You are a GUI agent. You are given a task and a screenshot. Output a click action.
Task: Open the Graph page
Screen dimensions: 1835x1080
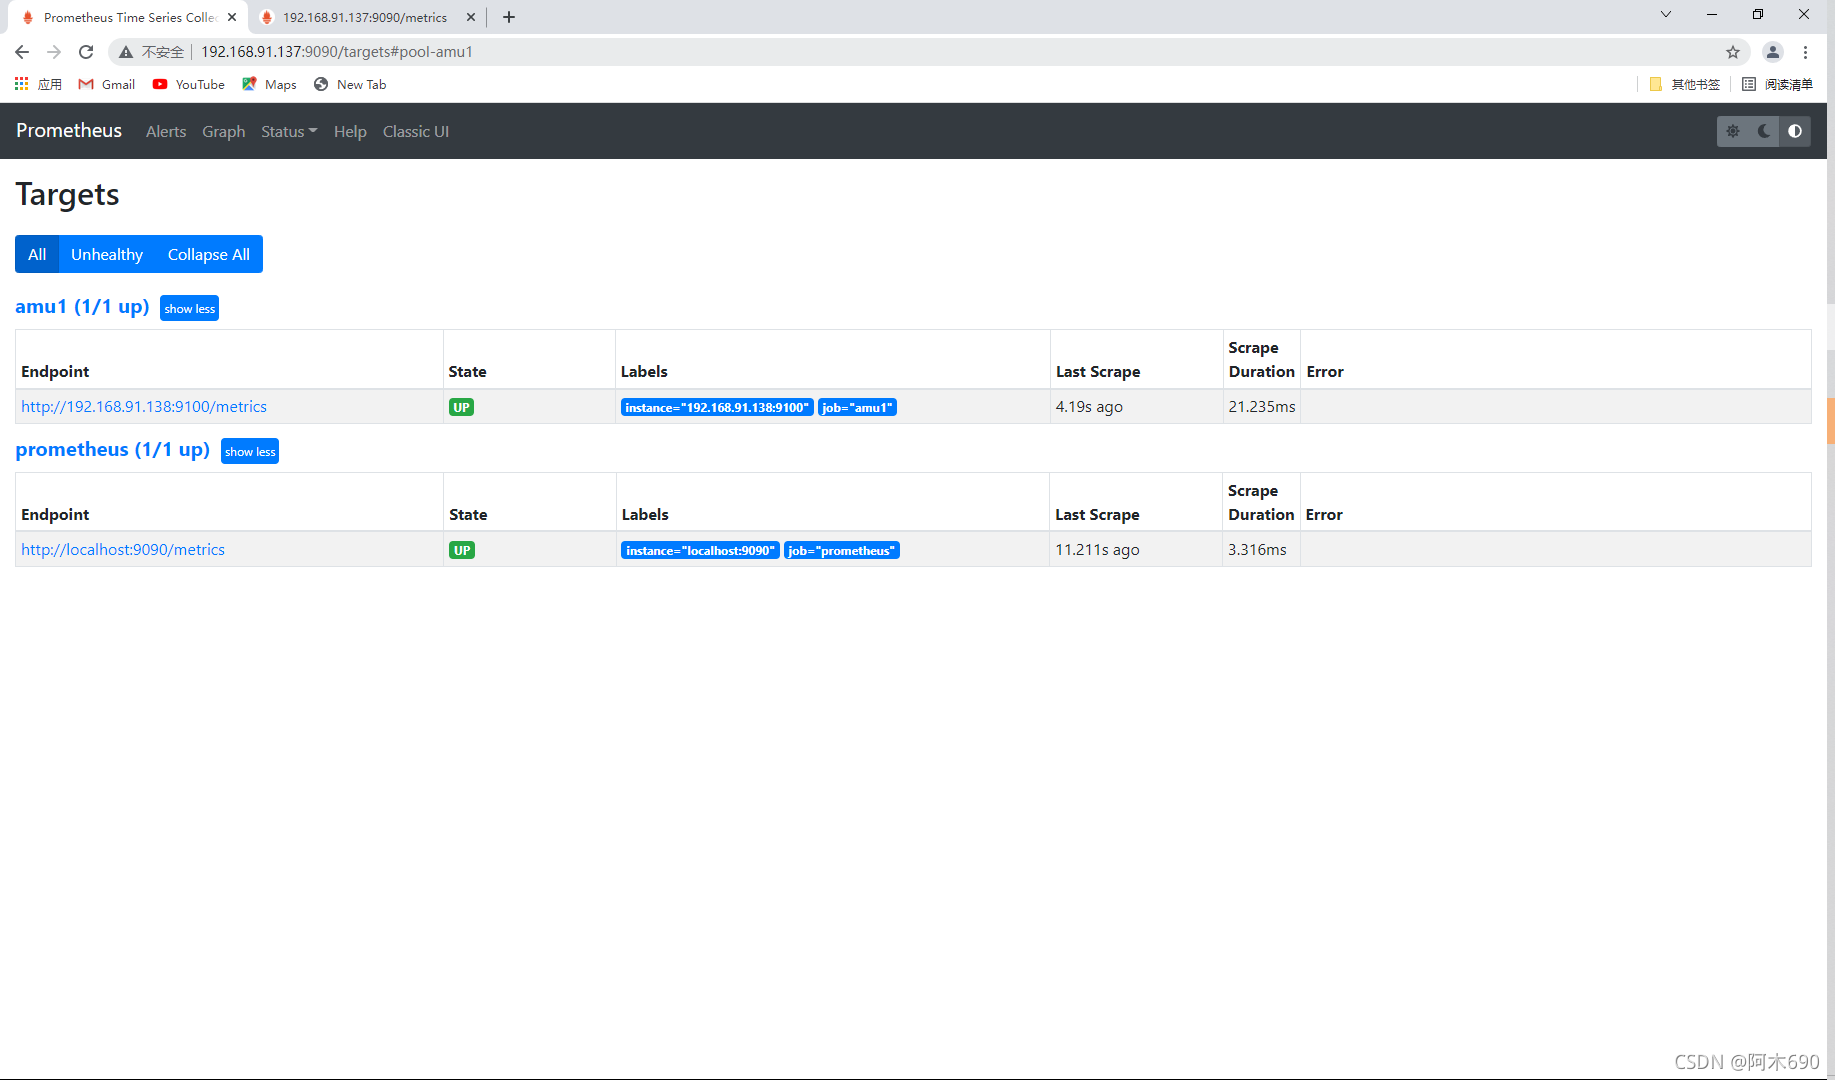[224, 132]
